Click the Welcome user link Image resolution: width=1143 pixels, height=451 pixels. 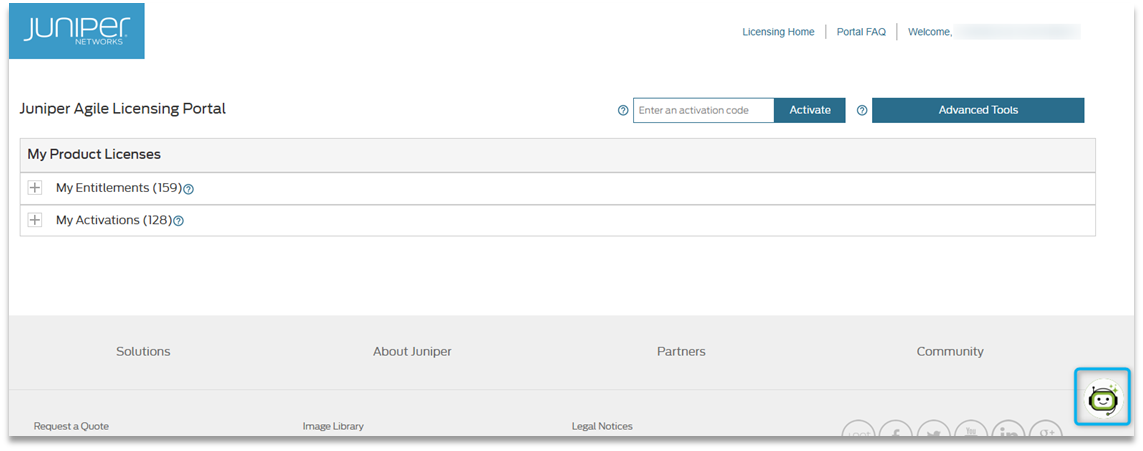(994, 32)
